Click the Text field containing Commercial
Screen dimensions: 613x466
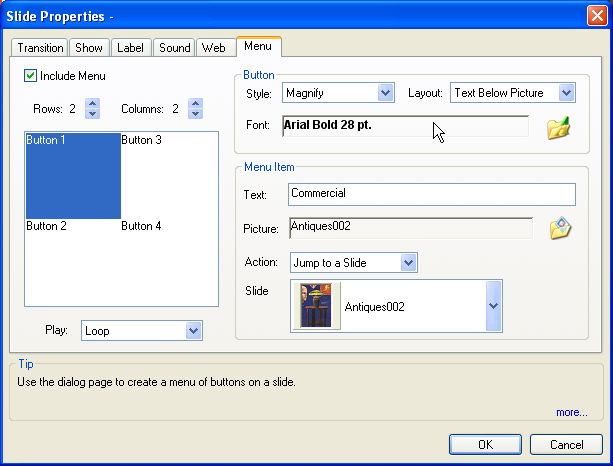point(432,194)
